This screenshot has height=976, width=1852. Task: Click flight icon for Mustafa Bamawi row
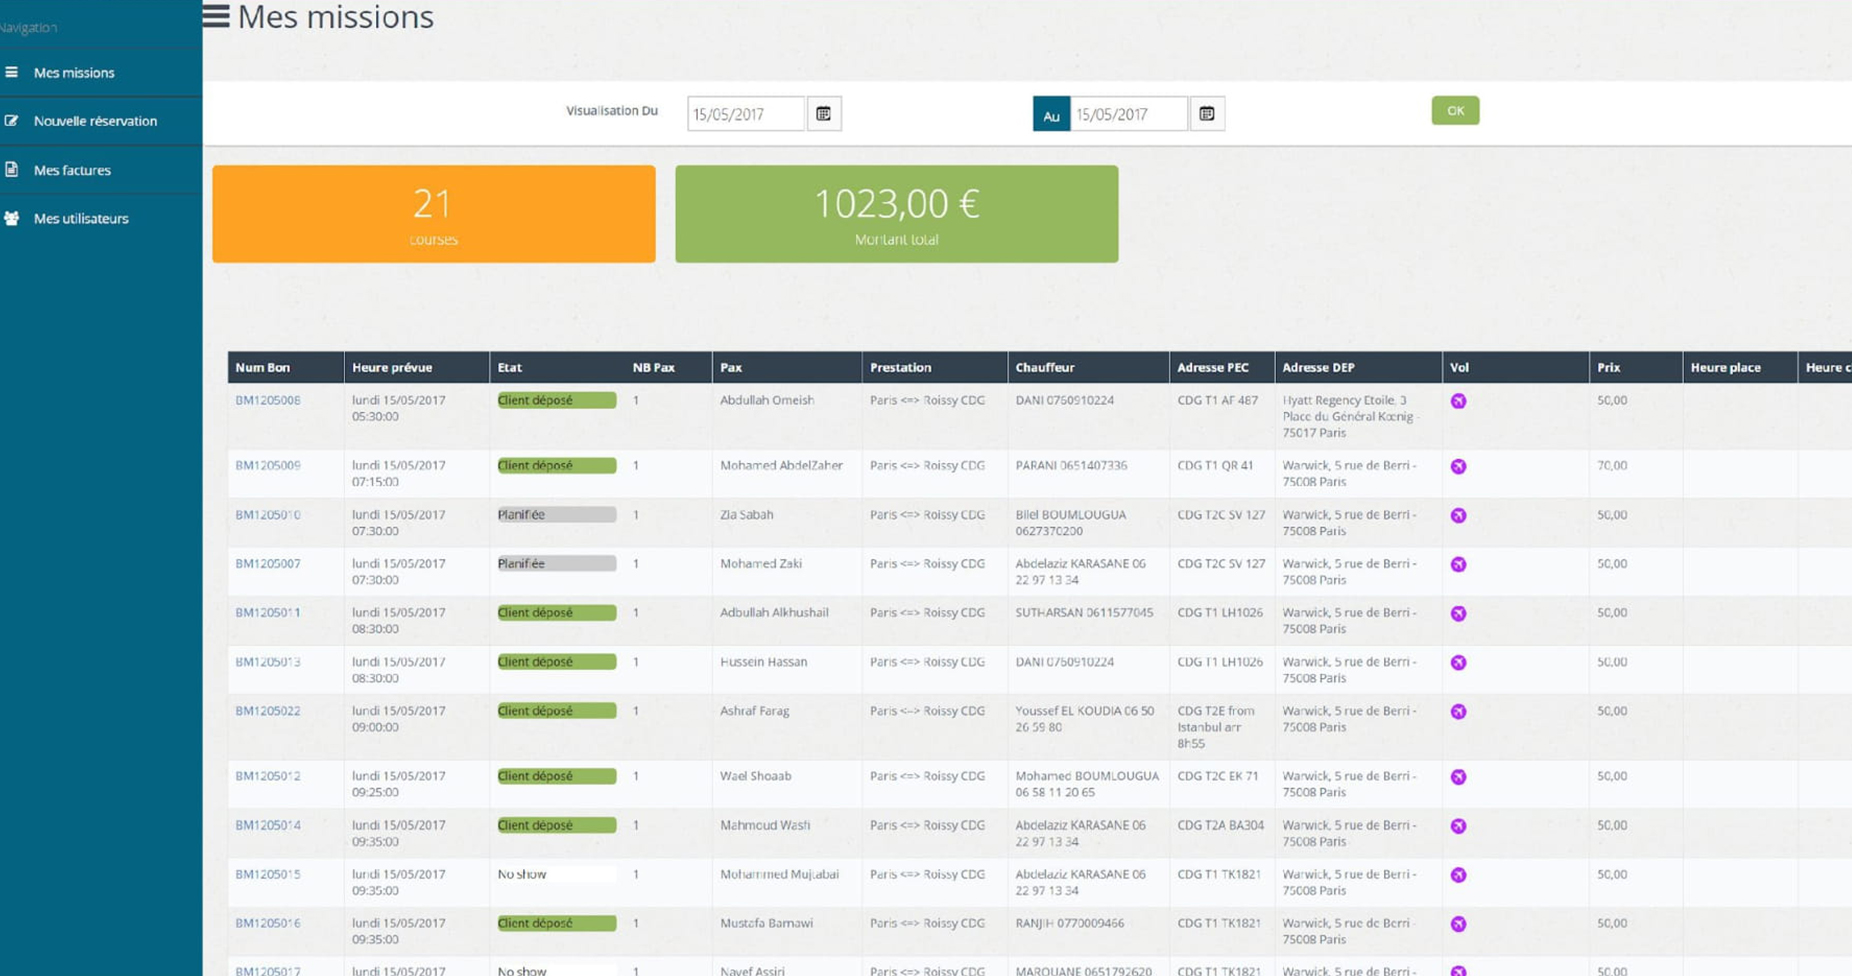(1458, 924)
